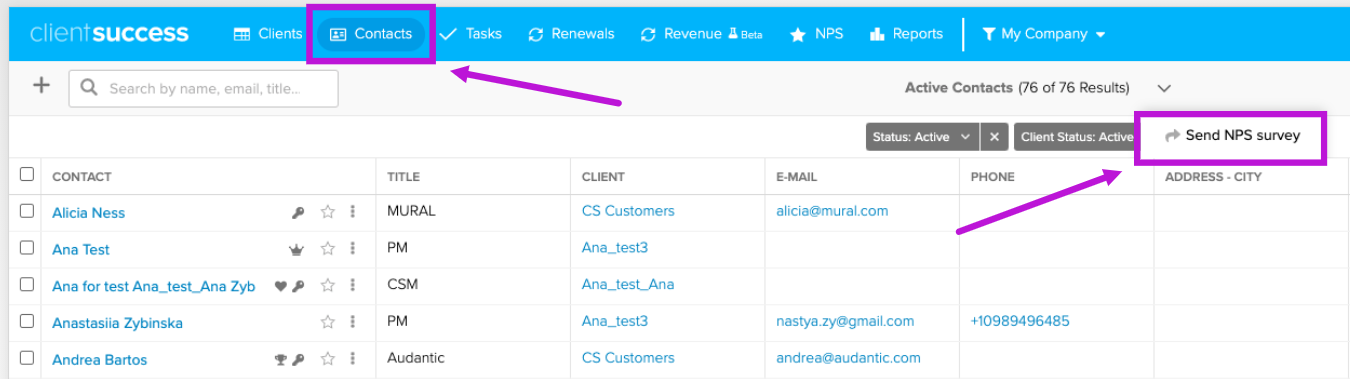Open contact Ana for test Ana_test_Ana Zyb
This screenshot has height=379, width=1350.
[154, 286]
